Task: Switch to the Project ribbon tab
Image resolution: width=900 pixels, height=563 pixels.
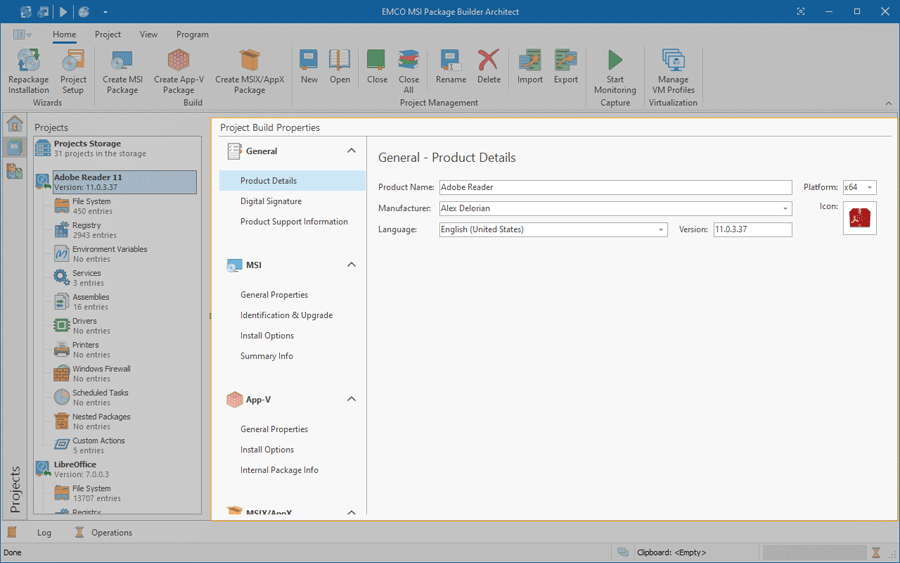Action: click(107, 34)
